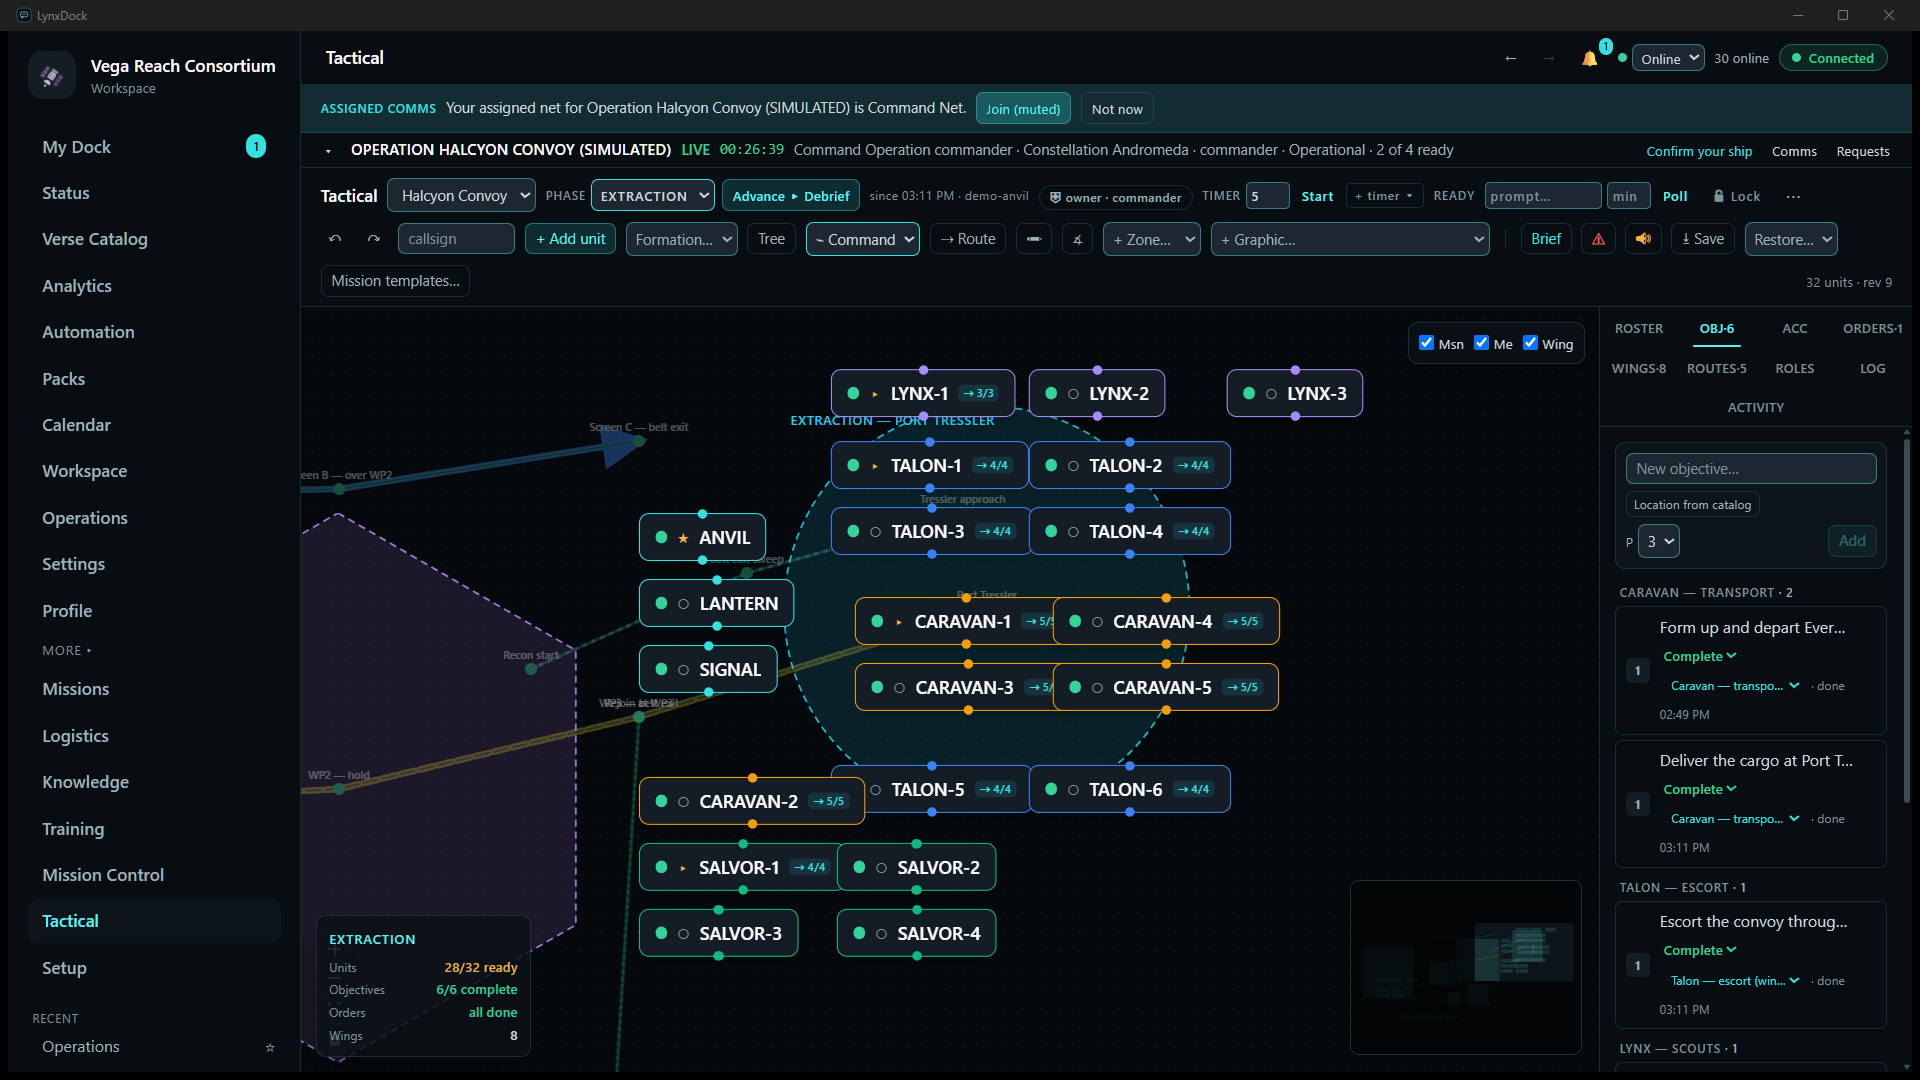Click the right panel scrollbar
The width and height of the screenshot is (1920, 1080).
pos(1907,620)
